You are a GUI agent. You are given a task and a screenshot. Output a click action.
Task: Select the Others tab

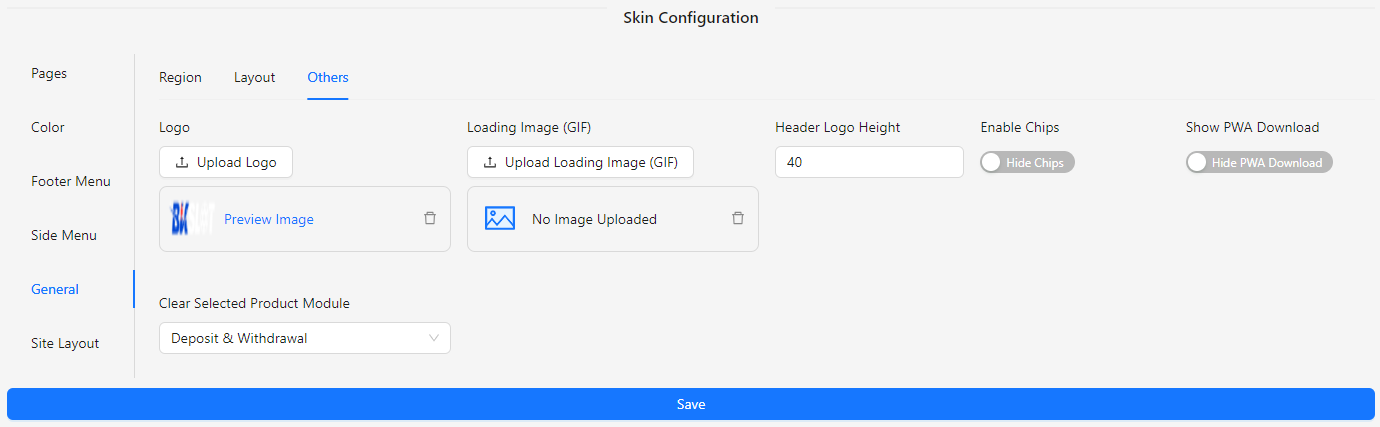coord(328,77)
